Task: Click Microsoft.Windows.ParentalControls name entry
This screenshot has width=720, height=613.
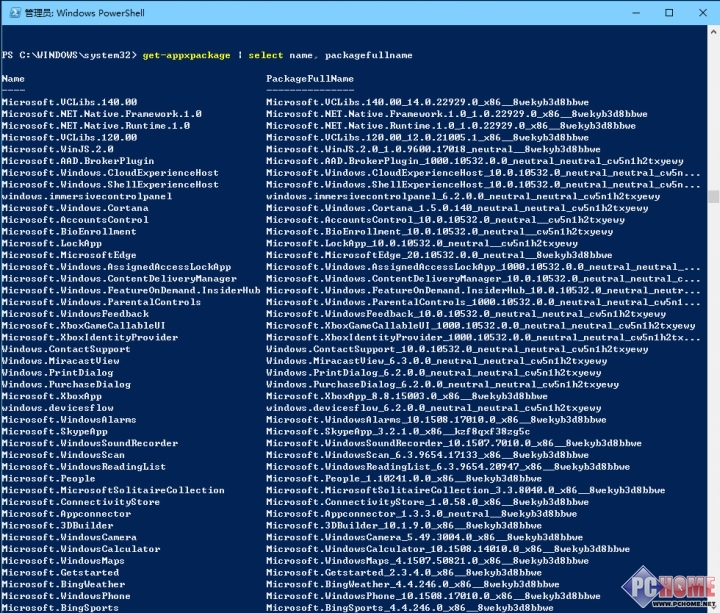Action: [x=101, y=302]
